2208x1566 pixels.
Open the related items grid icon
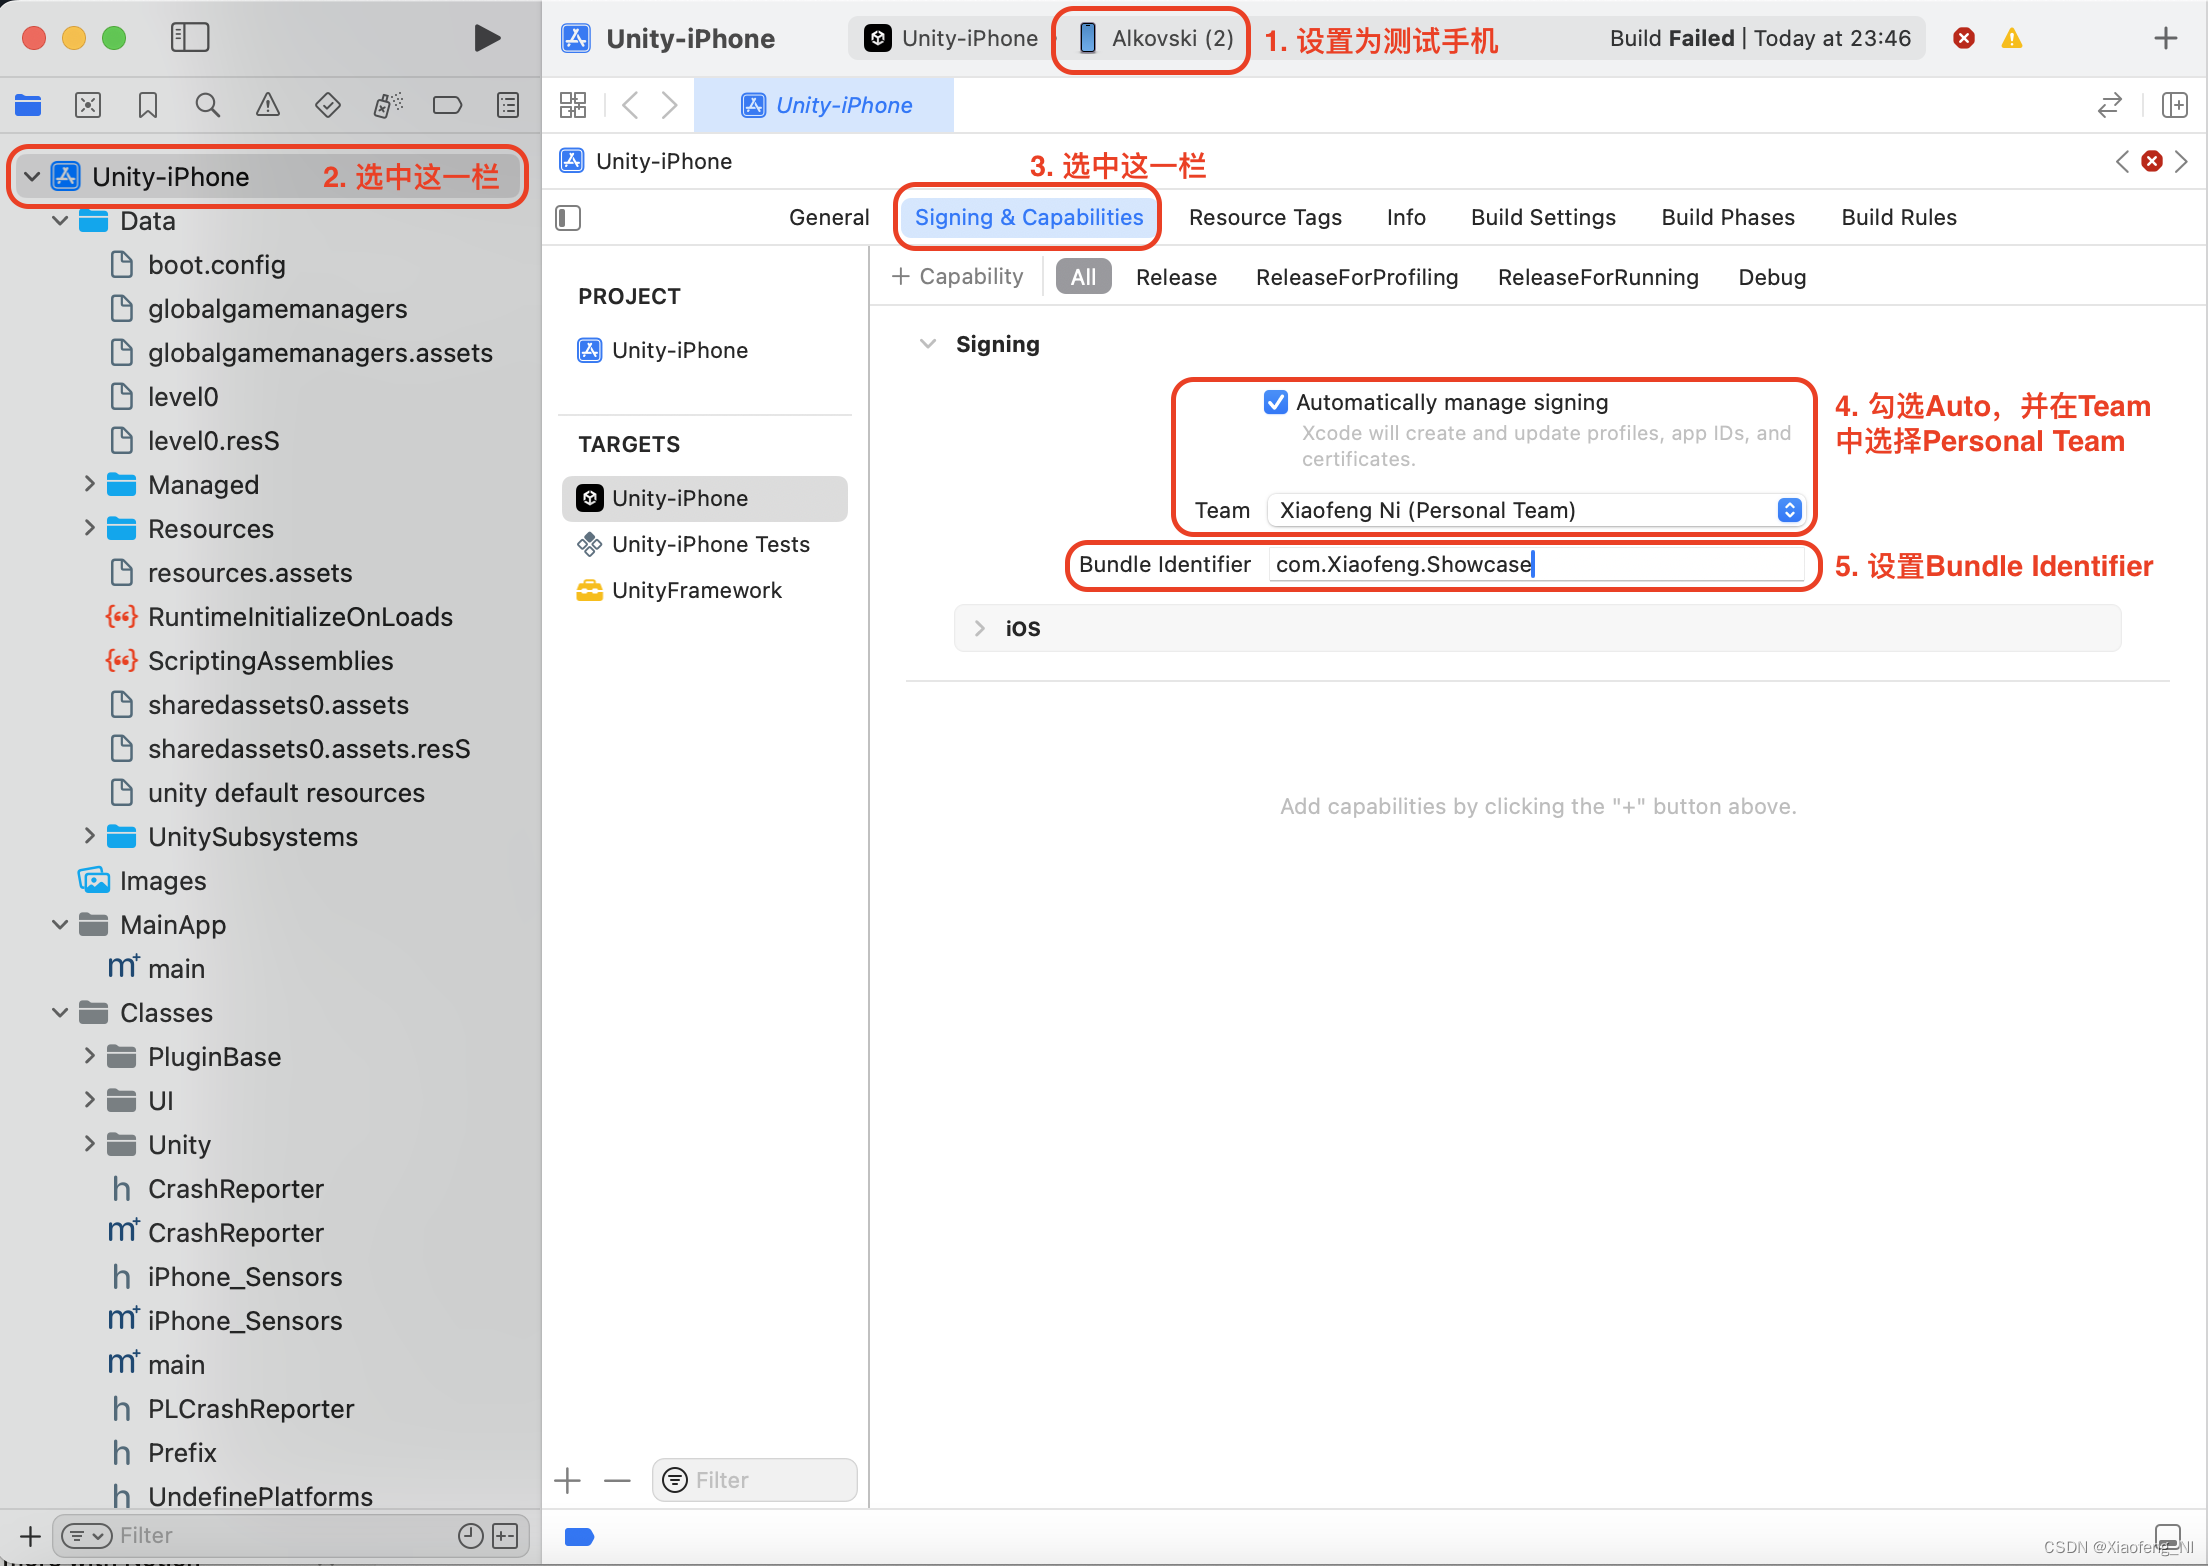[x=573, y=105]
